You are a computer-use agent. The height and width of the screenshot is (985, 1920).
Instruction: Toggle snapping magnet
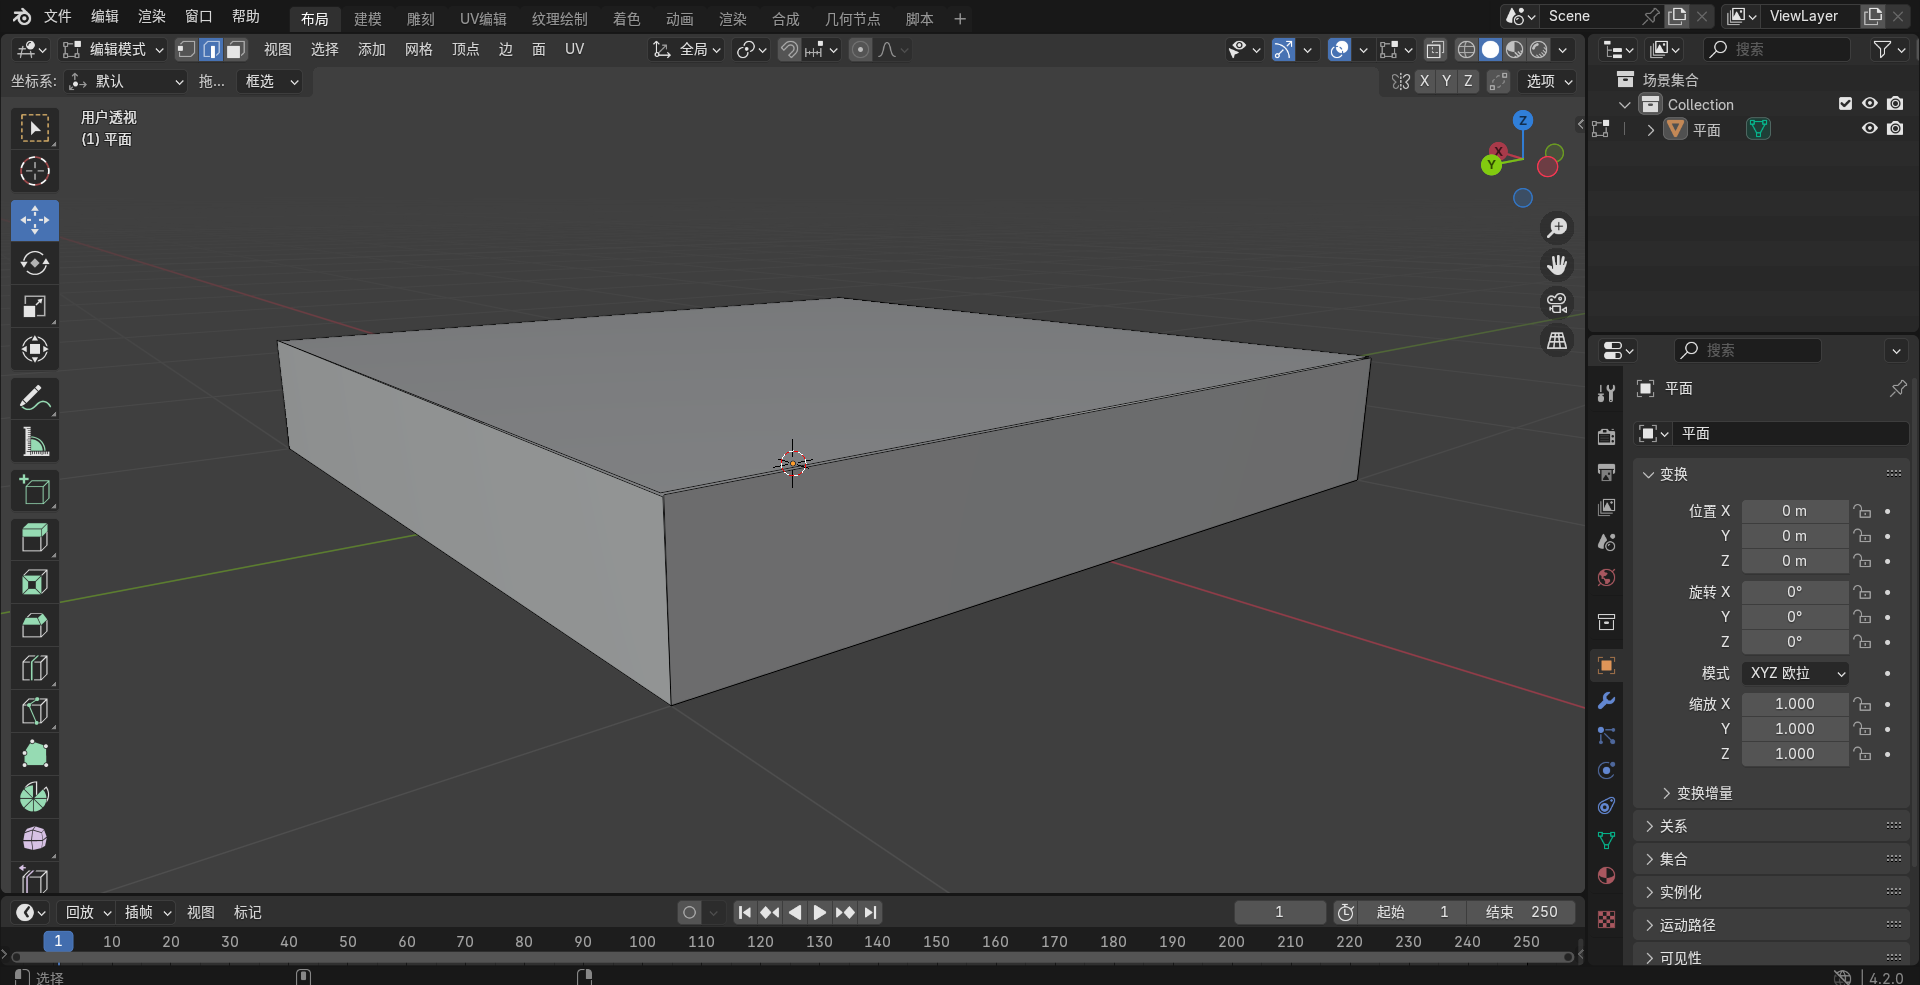pyautogui.click(x=789, y=49)
